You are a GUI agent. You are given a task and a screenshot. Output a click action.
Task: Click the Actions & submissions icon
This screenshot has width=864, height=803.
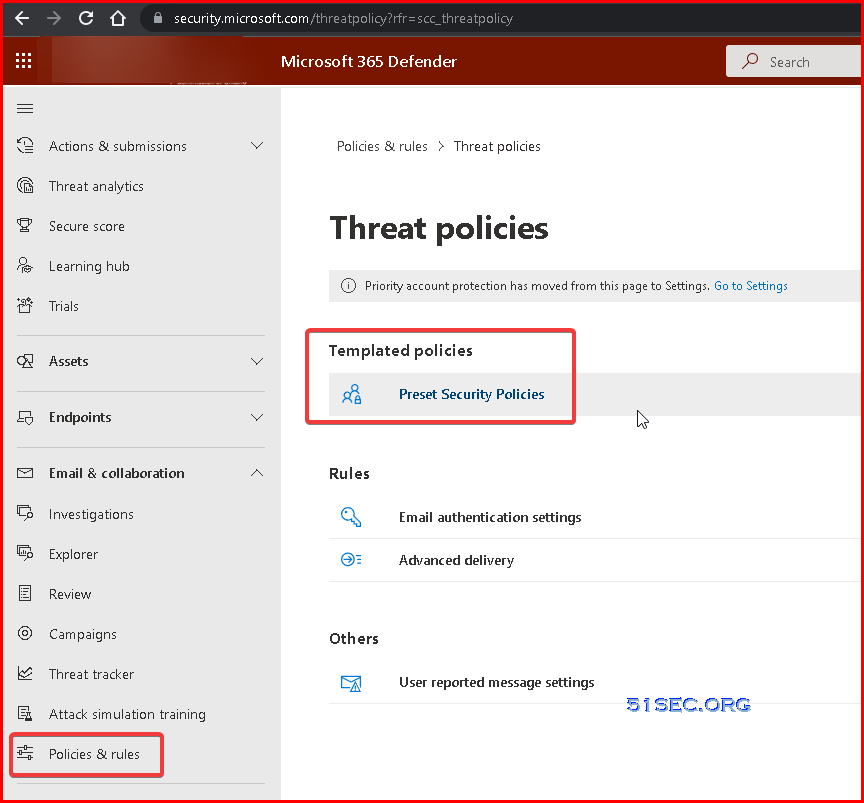[25, 145]
